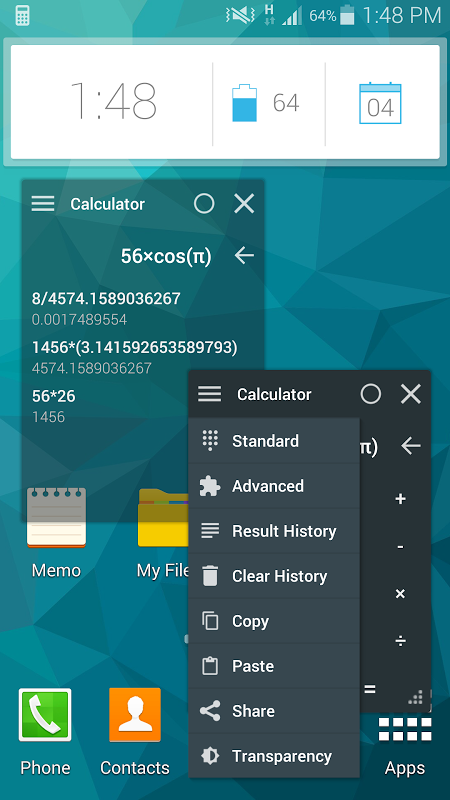Image resolution: width=450 pixels, height=800 pixels.
Task: Open the Memo app
Action: tap(56, 533)
